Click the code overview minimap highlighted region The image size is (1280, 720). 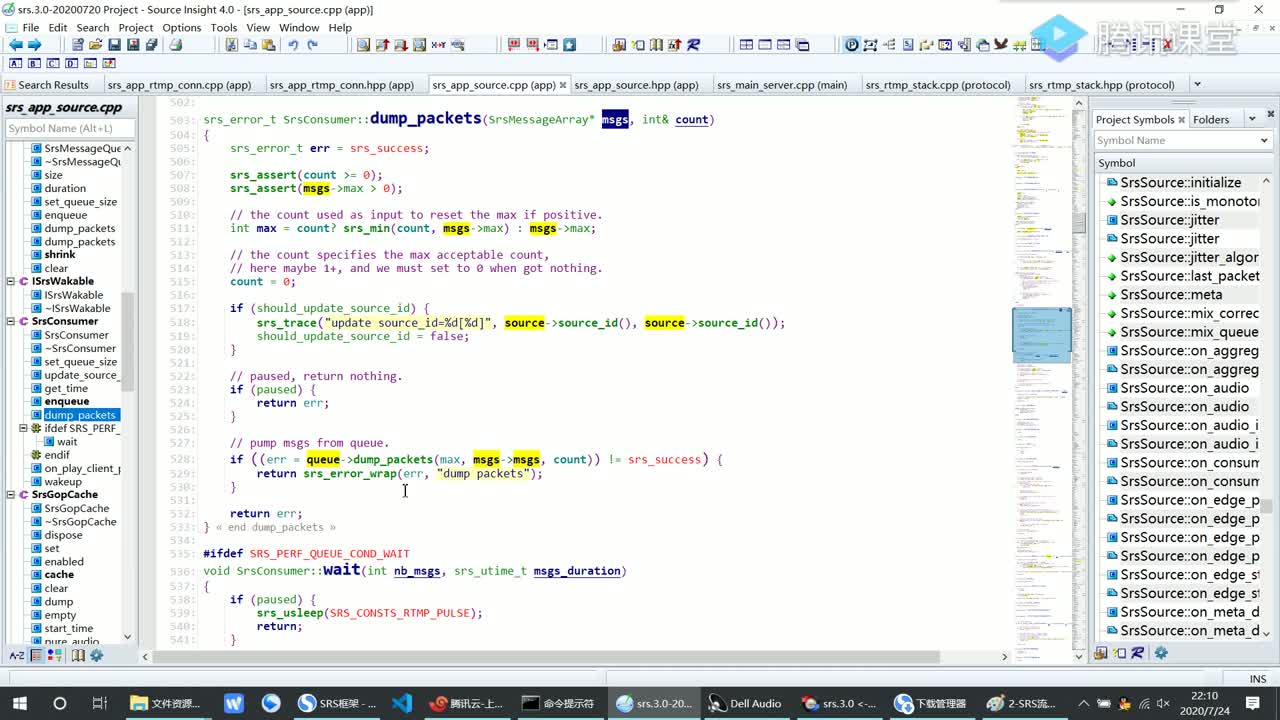pos(1042,335)
